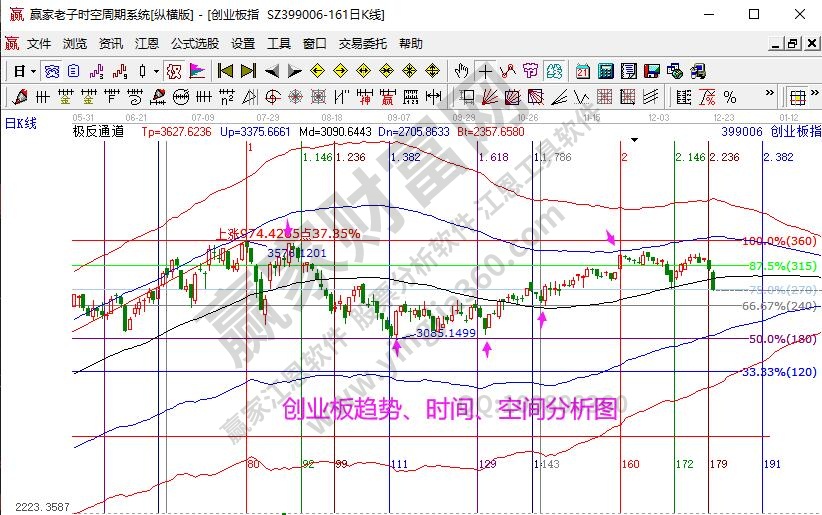Jump to last bar with skip-to-end icon

coord(248,71)
